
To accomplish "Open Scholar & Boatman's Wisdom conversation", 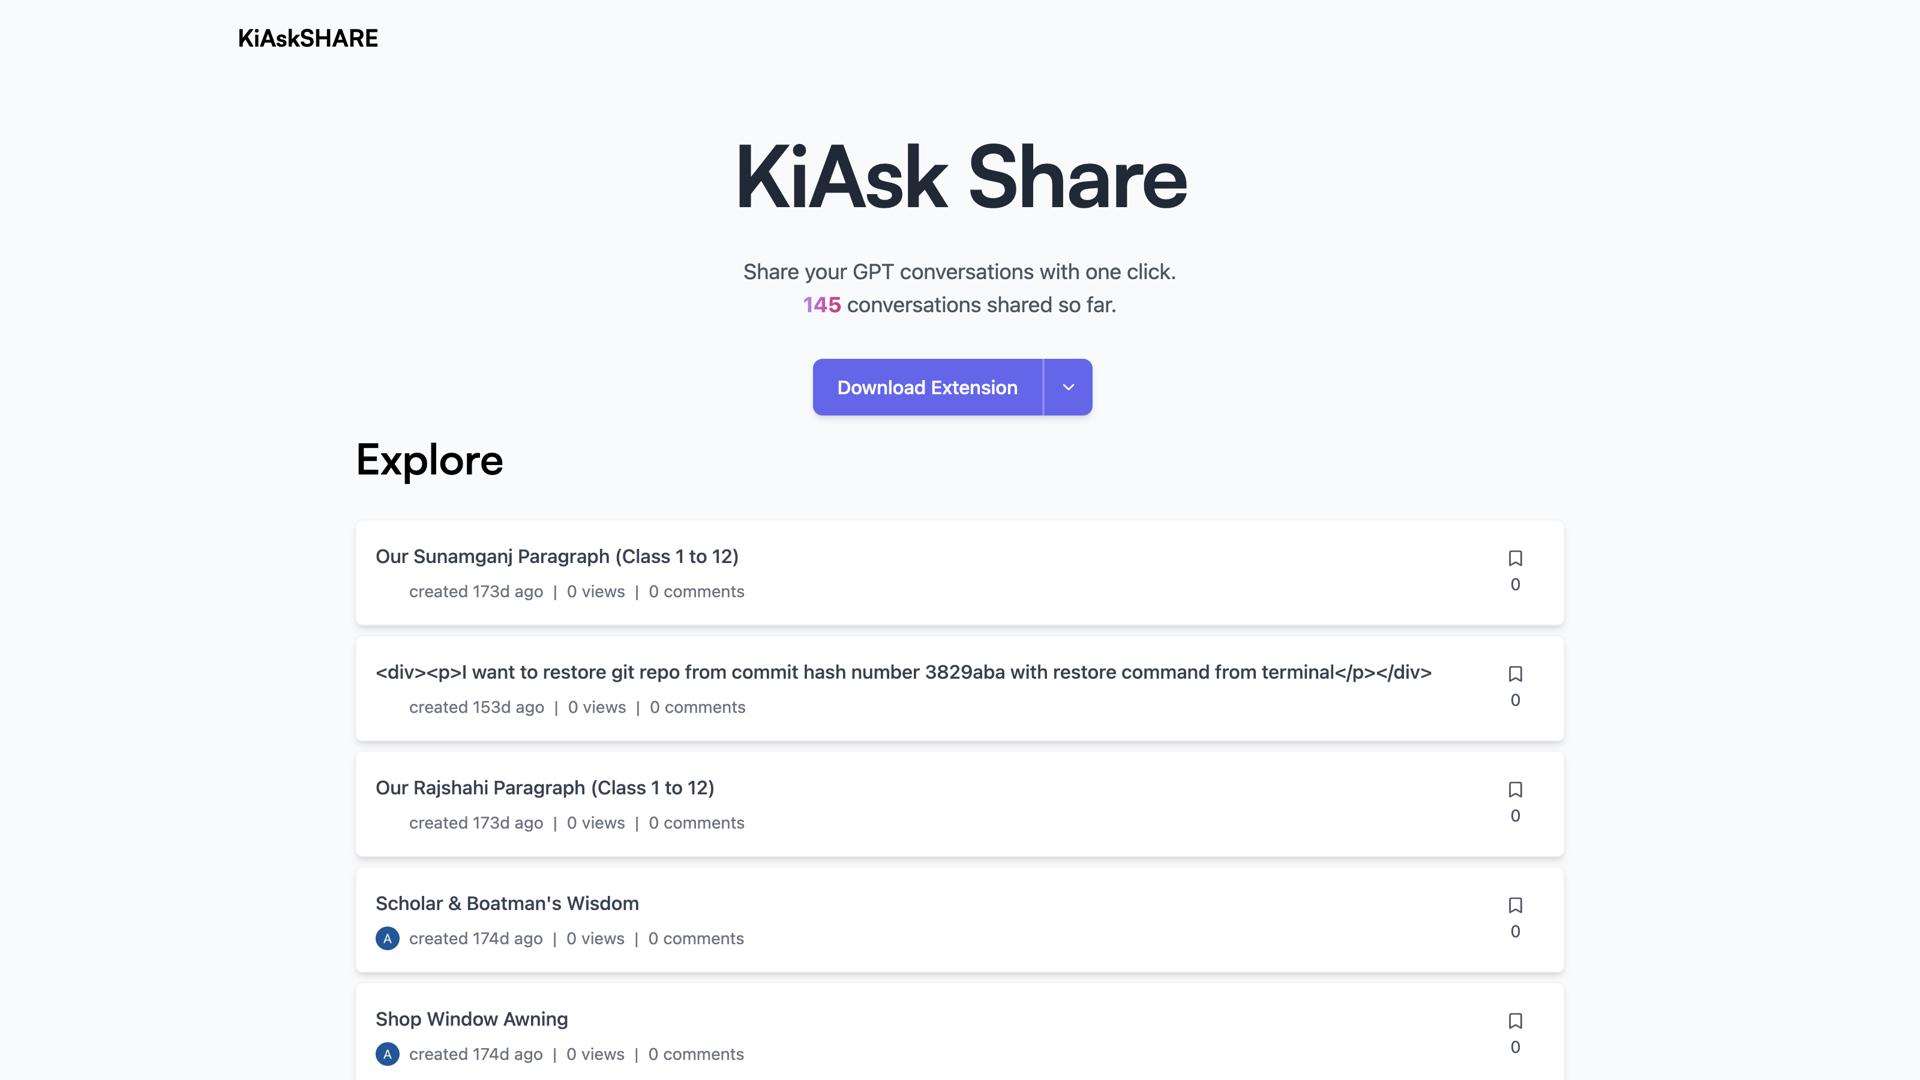I will click(x=507, y=903).
